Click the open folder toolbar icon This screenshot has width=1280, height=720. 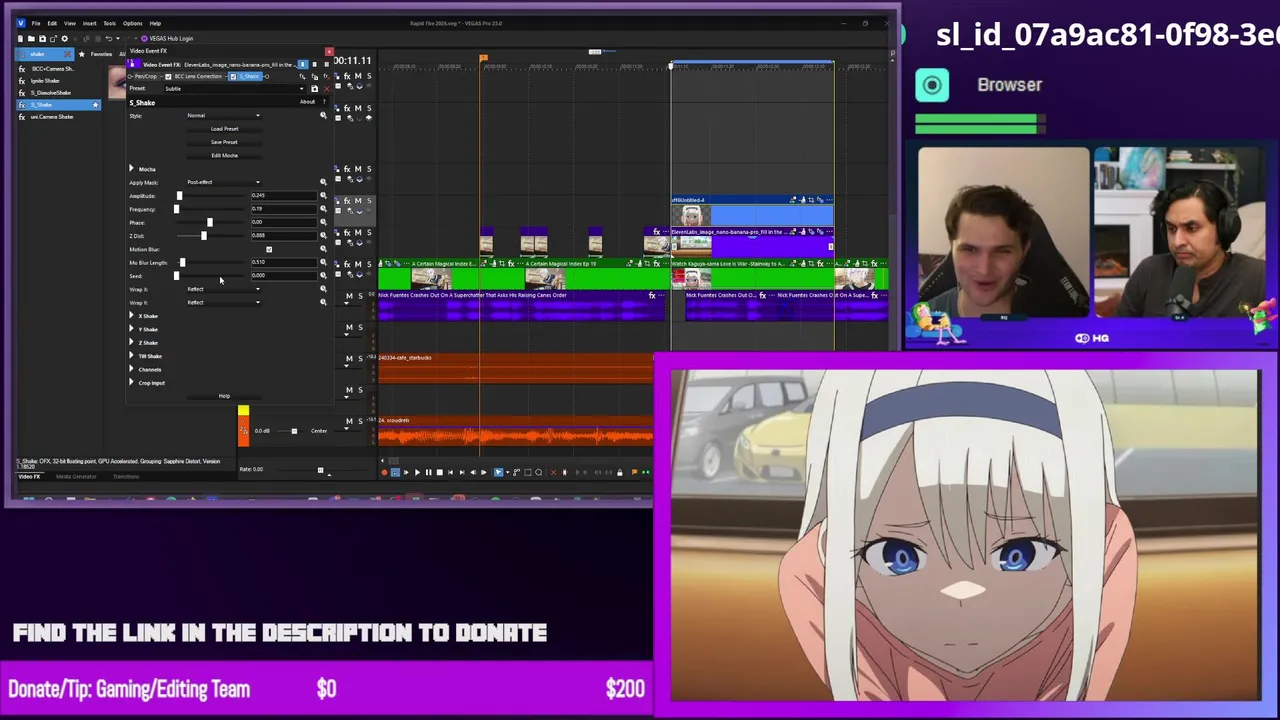coord(32,38)
